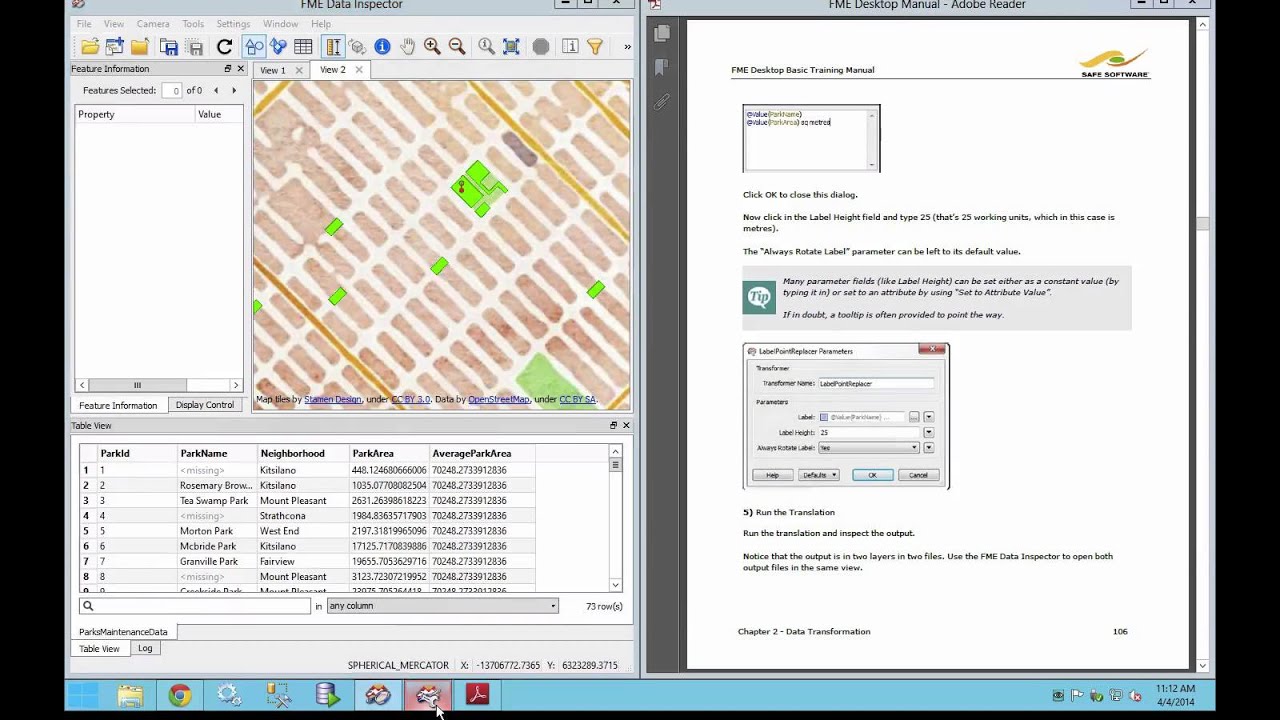Close the Feature Information panel
Image resolution: width=1280 pixels, height=720 pixels.
(x=240, y=69)
